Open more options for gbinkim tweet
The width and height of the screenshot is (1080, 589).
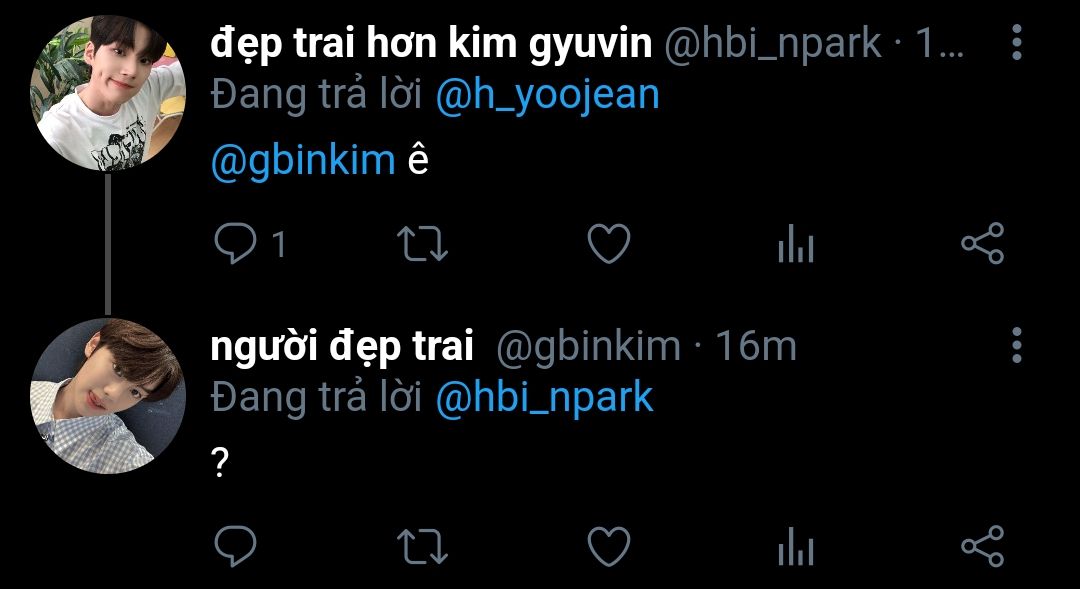(1017, 344)
